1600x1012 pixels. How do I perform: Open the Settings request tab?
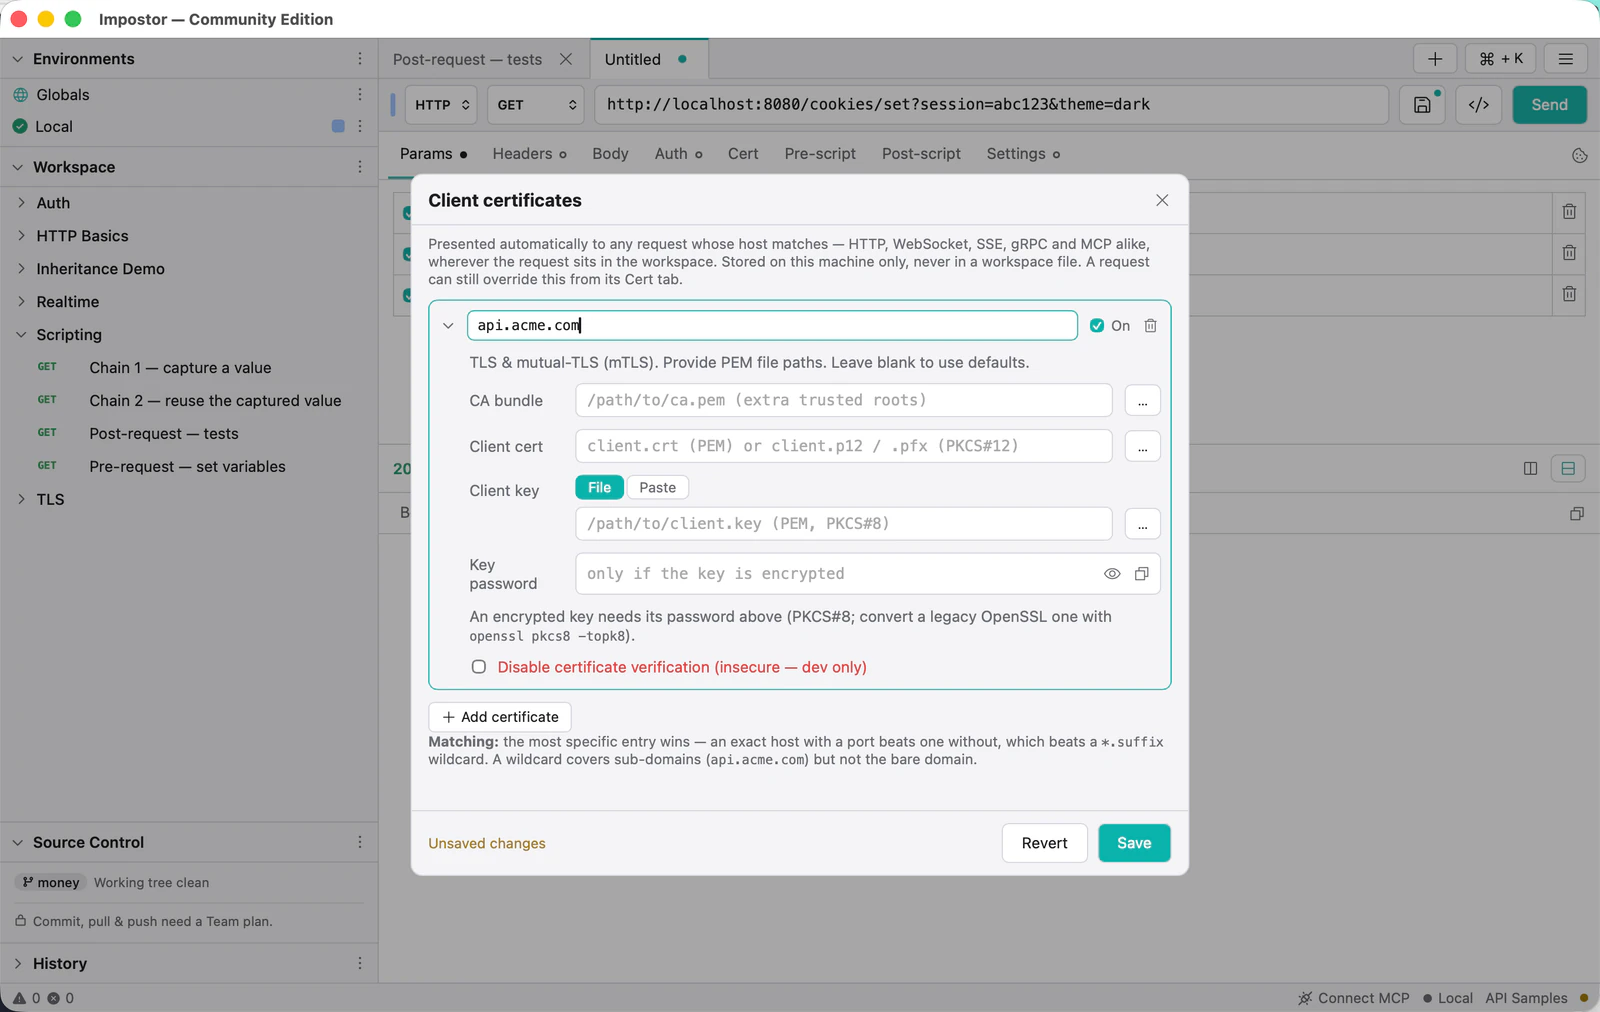coord(1022,154)
